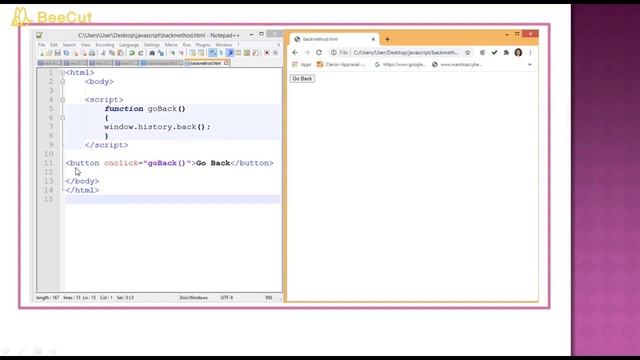640x360 pixels.
Task: Click the Zoom In toolbar icon in Notepad++
Action: pos(173,53)
